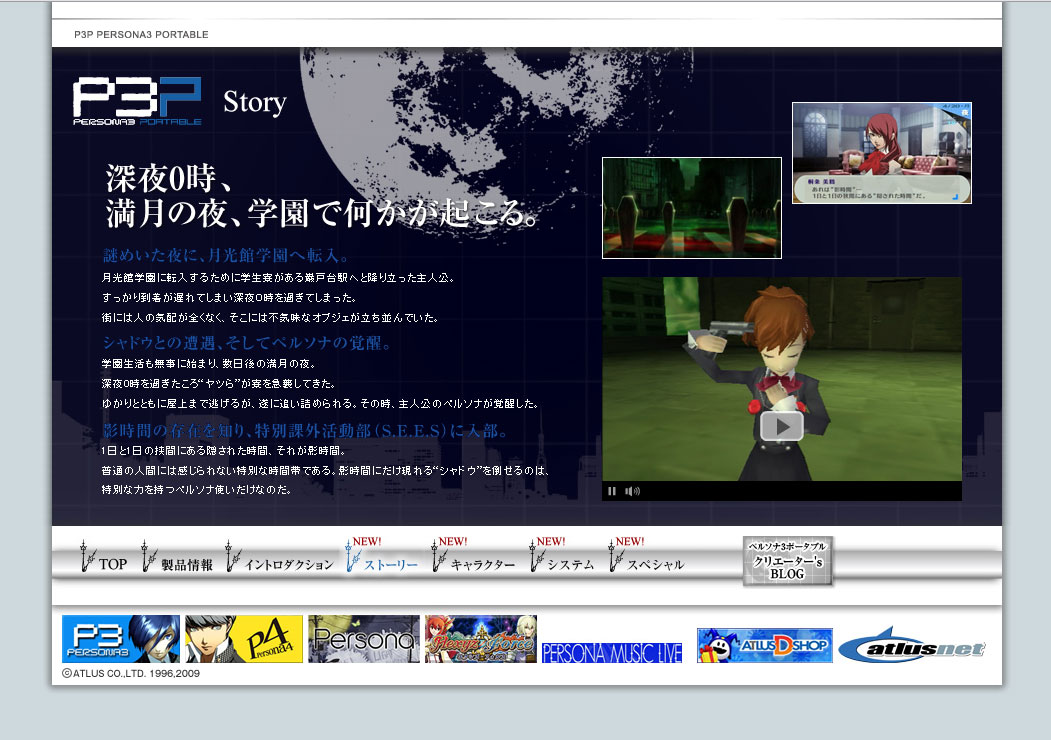The width and height of the screenshot is (1051, 740).
Task: Mute the video with the speaker icon
Action: pyautogui.click(x=632, y=491)
